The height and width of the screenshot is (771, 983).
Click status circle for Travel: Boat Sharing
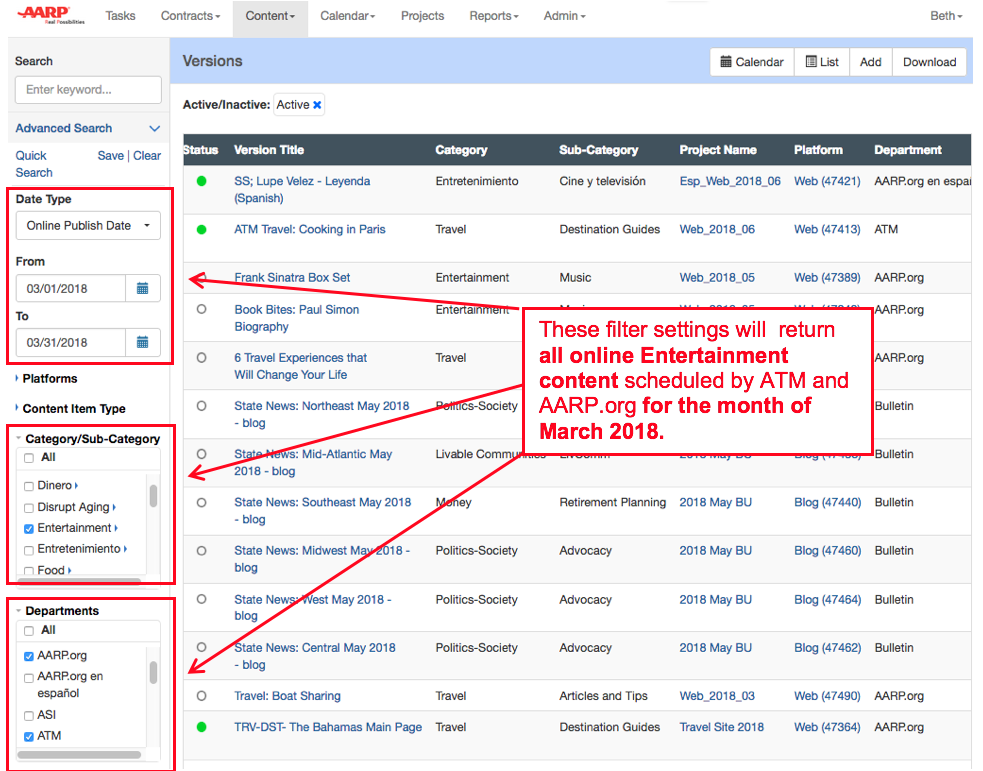tap(201, 696)
